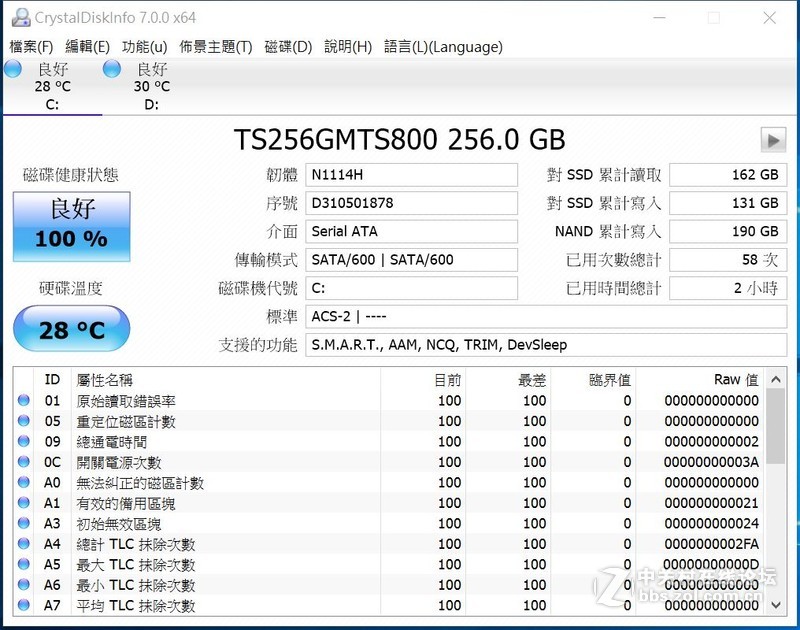This screenshot has height=630, width=800.
Task: Click the status dot for attribute A3
Action: (x=23, y=523)
